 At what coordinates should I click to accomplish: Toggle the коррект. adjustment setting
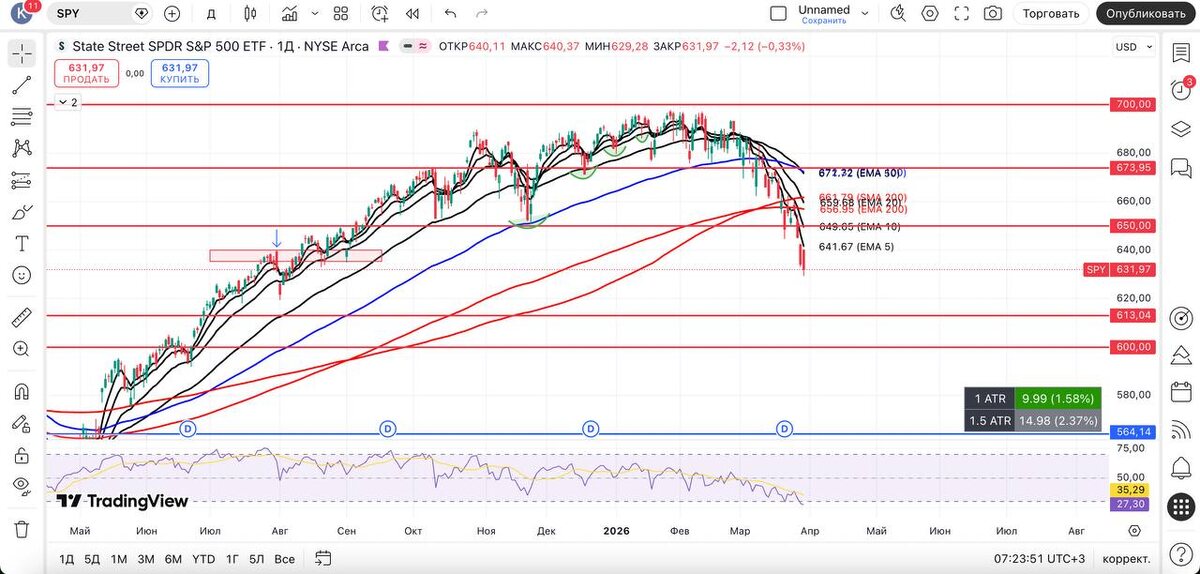tap(1125, 558)
